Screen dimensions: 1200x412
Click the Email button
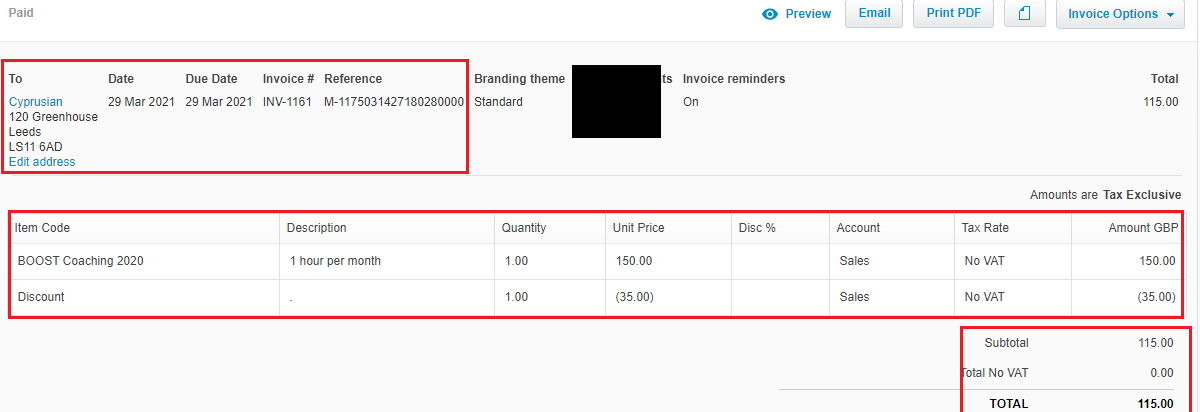874,14
